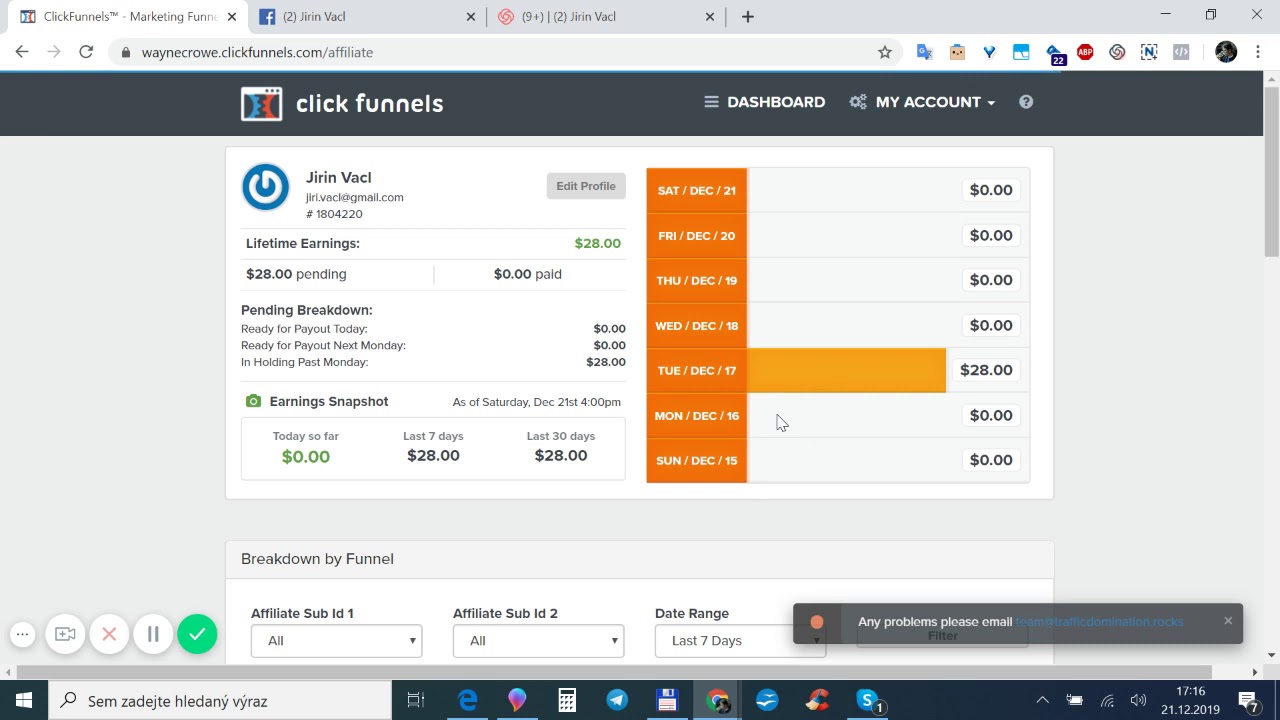Click the 'Breakdown by Funnel' heading

317,559
